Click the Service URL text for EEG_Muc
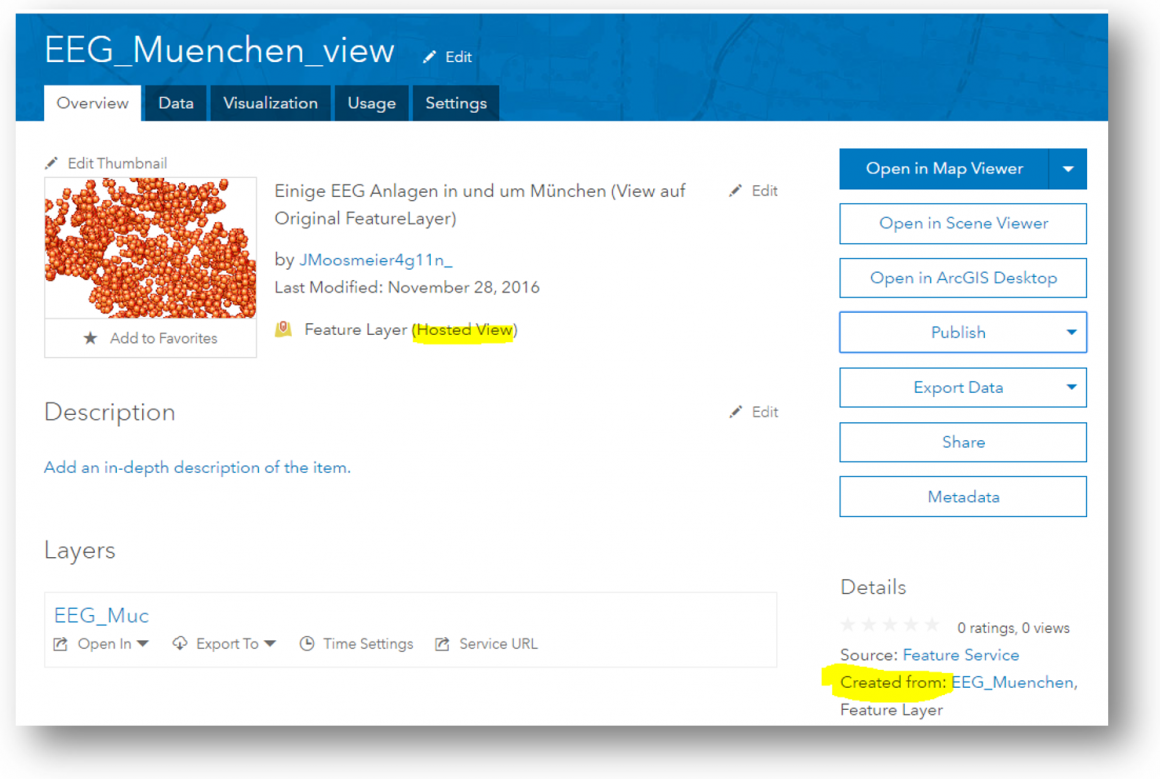Image resolution: width=1160 pixels, height=779 pixels. pos(499,644)
